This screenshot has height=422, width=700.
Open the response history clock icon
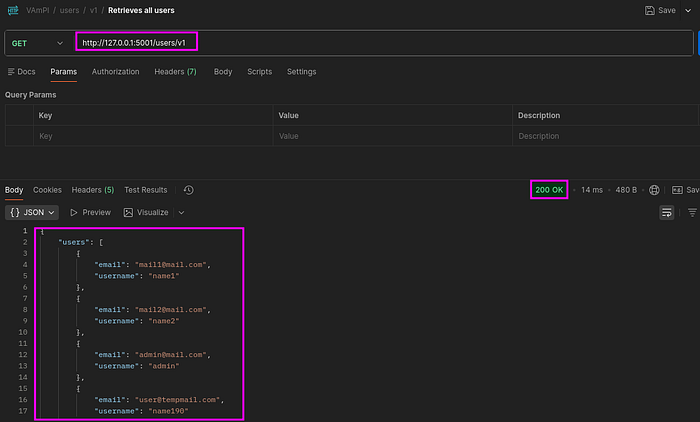(x=188, y=190)
